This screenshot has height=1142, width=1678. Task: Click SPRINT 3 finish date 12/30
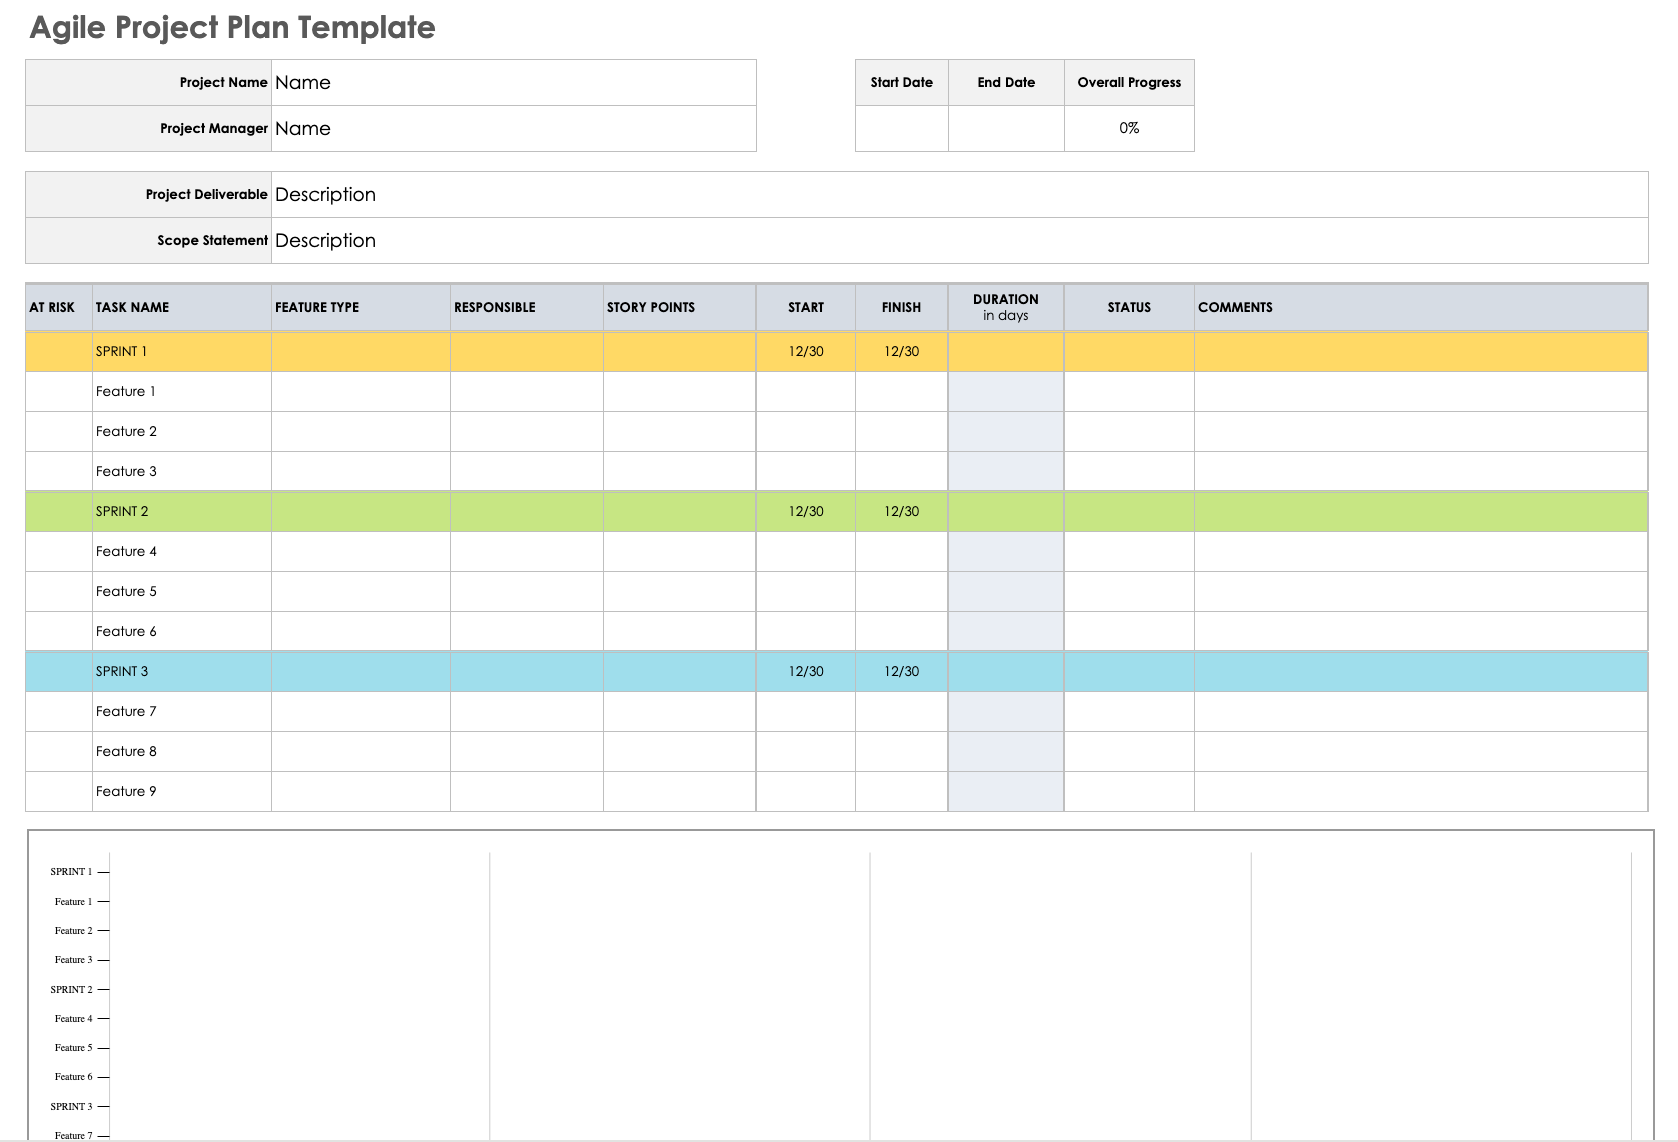901,671
